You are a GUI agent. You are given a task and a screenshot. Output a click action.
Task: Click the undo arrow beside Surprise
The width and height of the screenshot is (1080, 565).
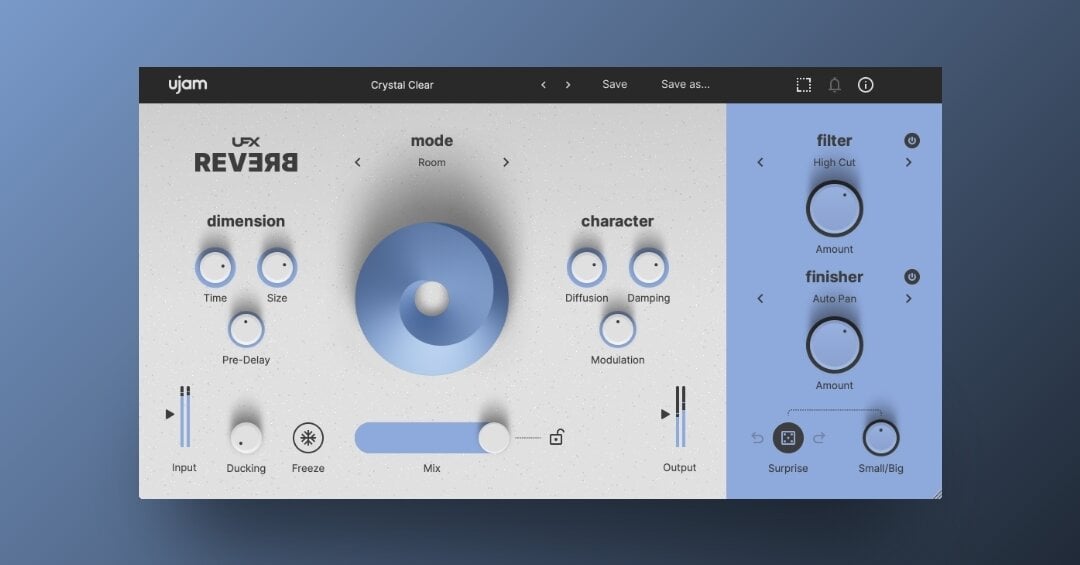758,438
